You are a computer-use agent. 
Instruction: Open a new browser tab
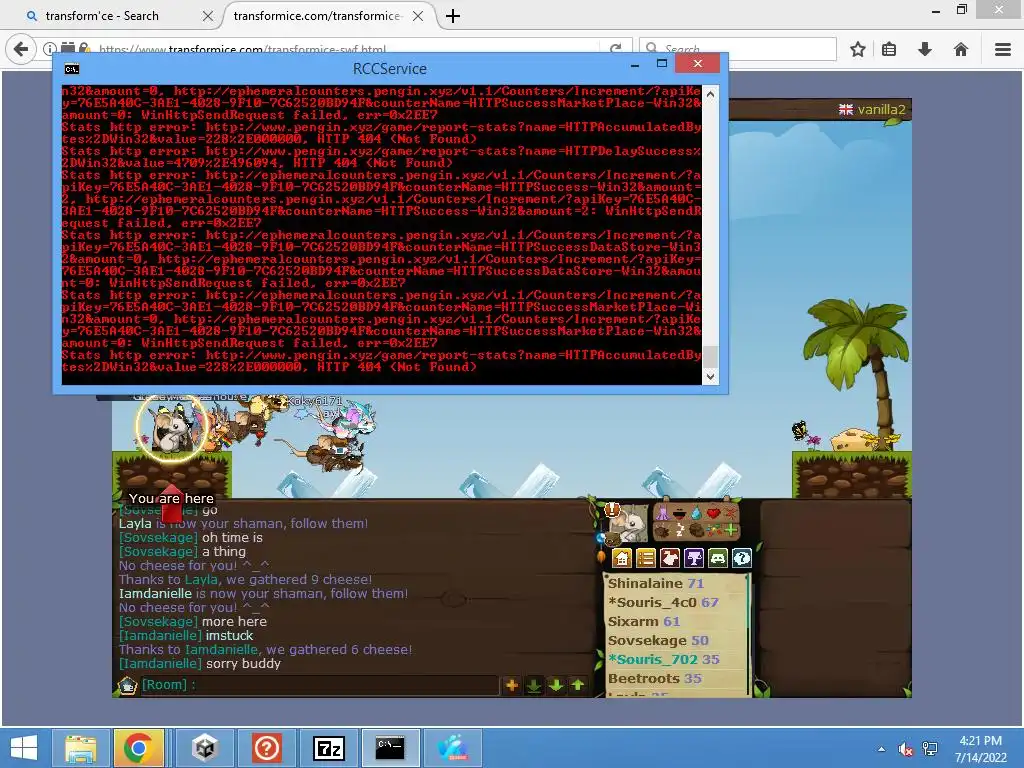(x=453, y=16)
